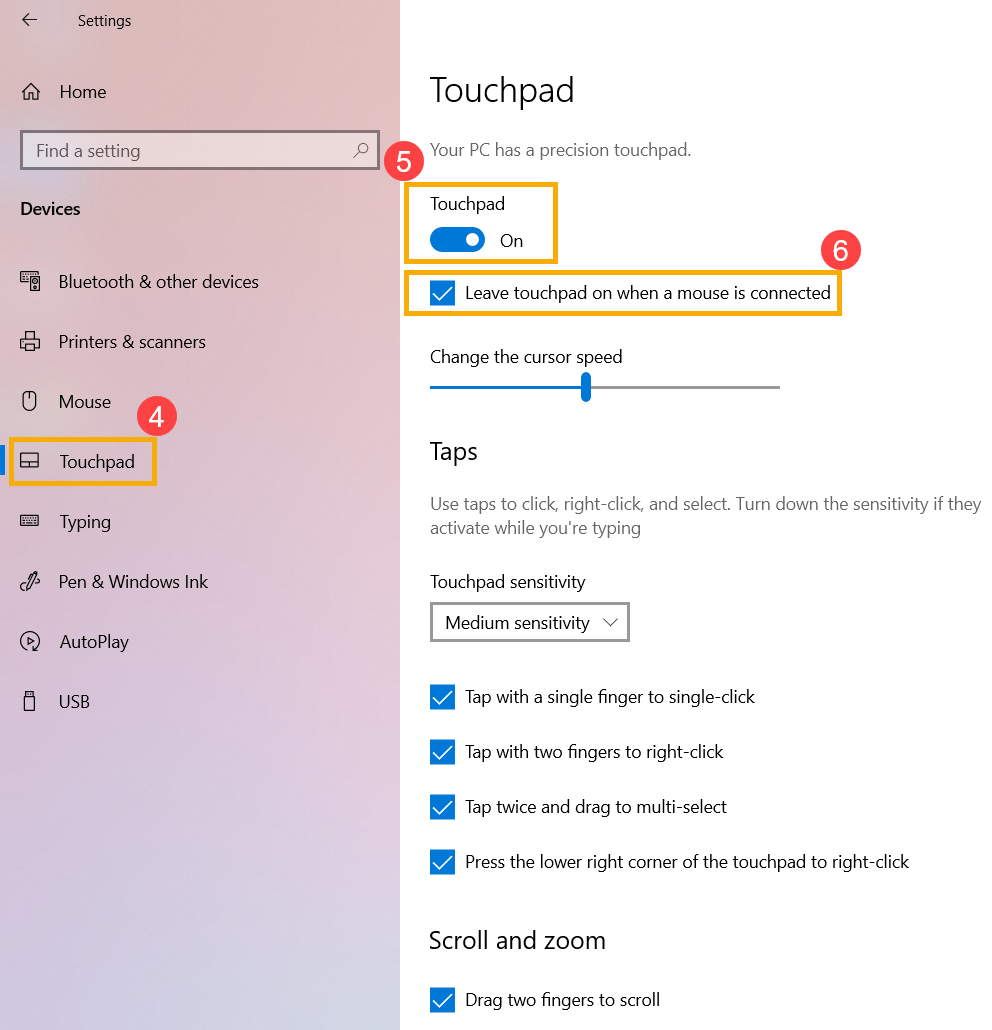Image resolution: width=992 pixels, height=1030 pixels.
Task: Click the back arrow icon in Settings
Action: [x=29, y=20]
